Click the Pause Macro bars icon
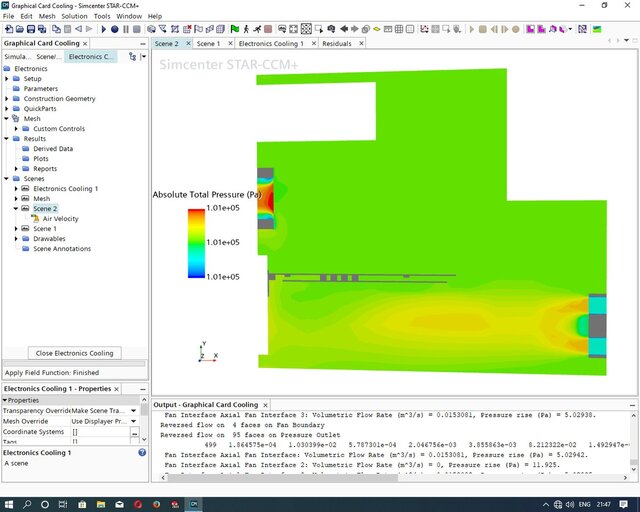The image size is (640, 512). pos(126,29)
